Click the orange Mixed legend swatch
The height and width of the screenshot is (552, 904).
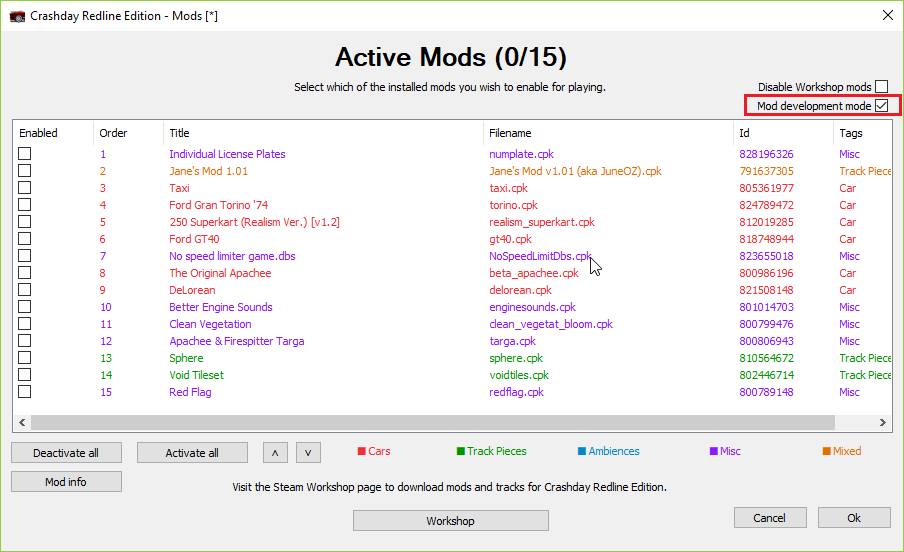(826, 451)
